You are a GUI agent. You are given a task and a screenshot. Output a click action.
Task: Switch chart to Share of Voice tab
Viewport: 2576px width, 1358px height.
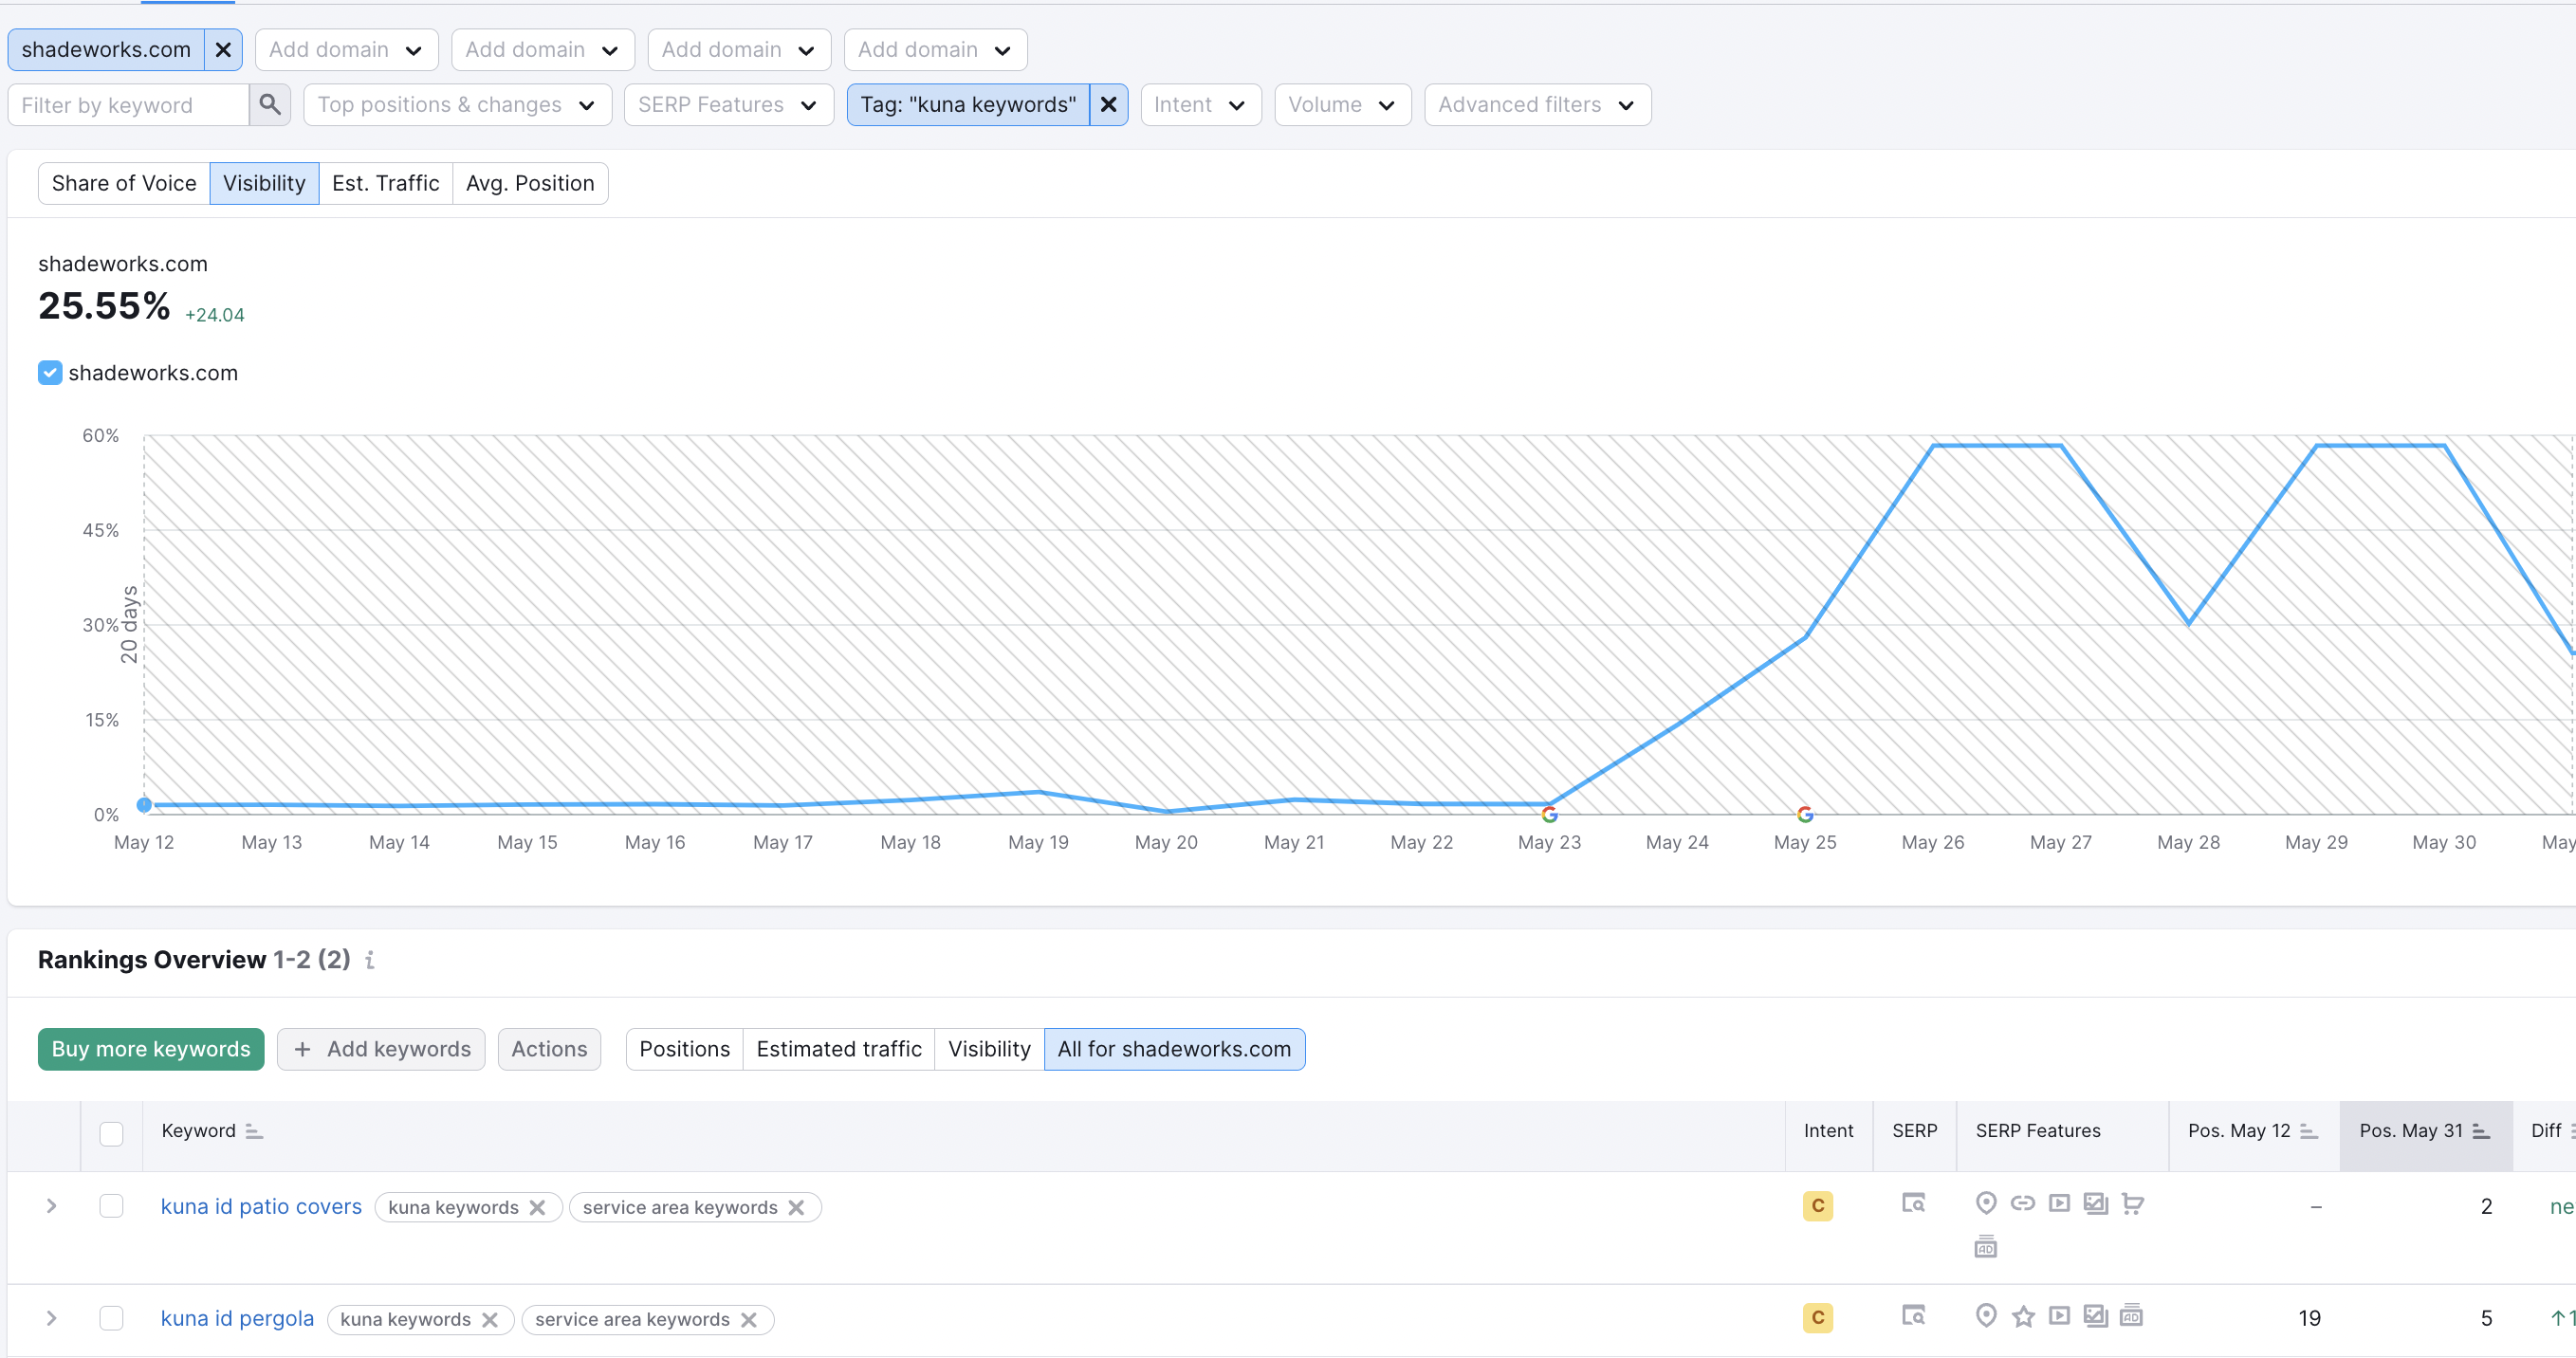pyautogui.click(x=124, y=183)
